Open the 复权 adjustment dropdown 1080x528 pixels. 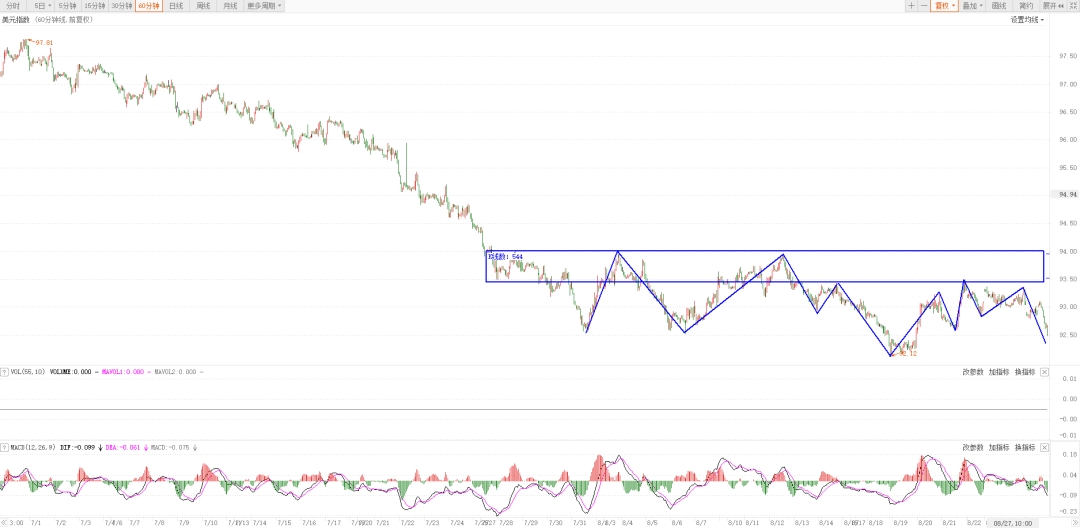point(944,6)
